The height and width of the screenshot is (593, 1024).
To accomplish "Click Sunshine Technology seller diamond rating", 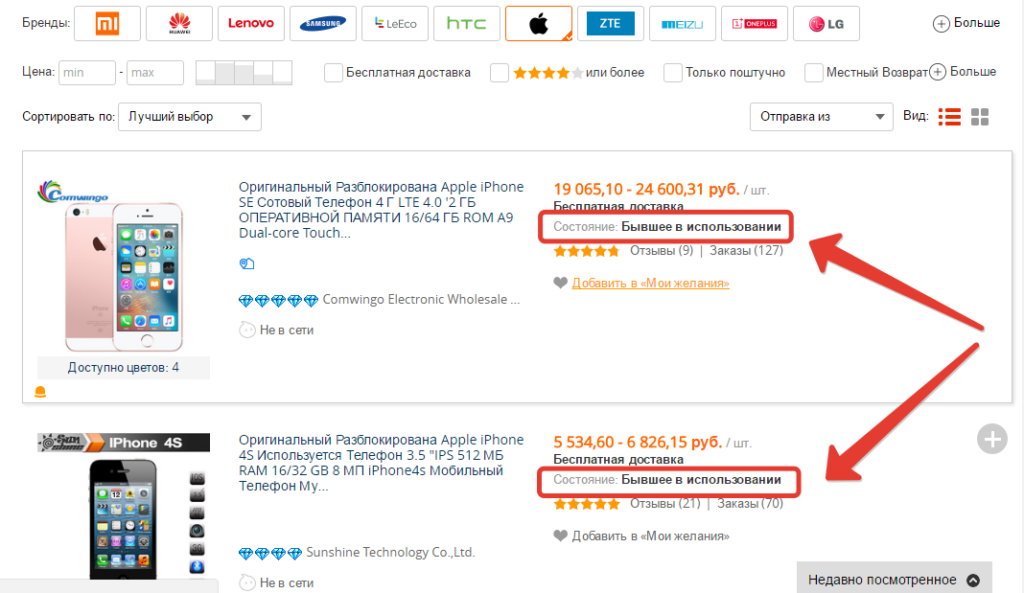I will [270, 553].
